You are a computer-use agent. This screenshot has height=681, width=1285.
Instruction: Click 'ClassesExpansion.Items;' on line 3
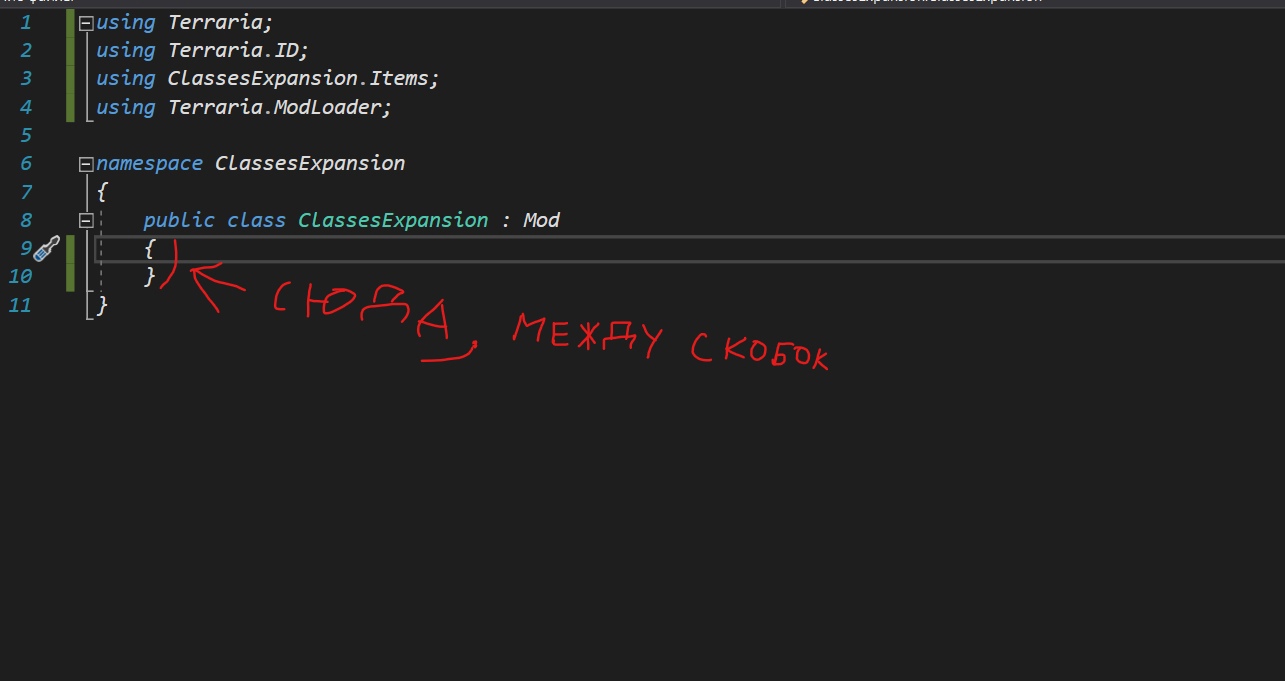tap(304, 78)
